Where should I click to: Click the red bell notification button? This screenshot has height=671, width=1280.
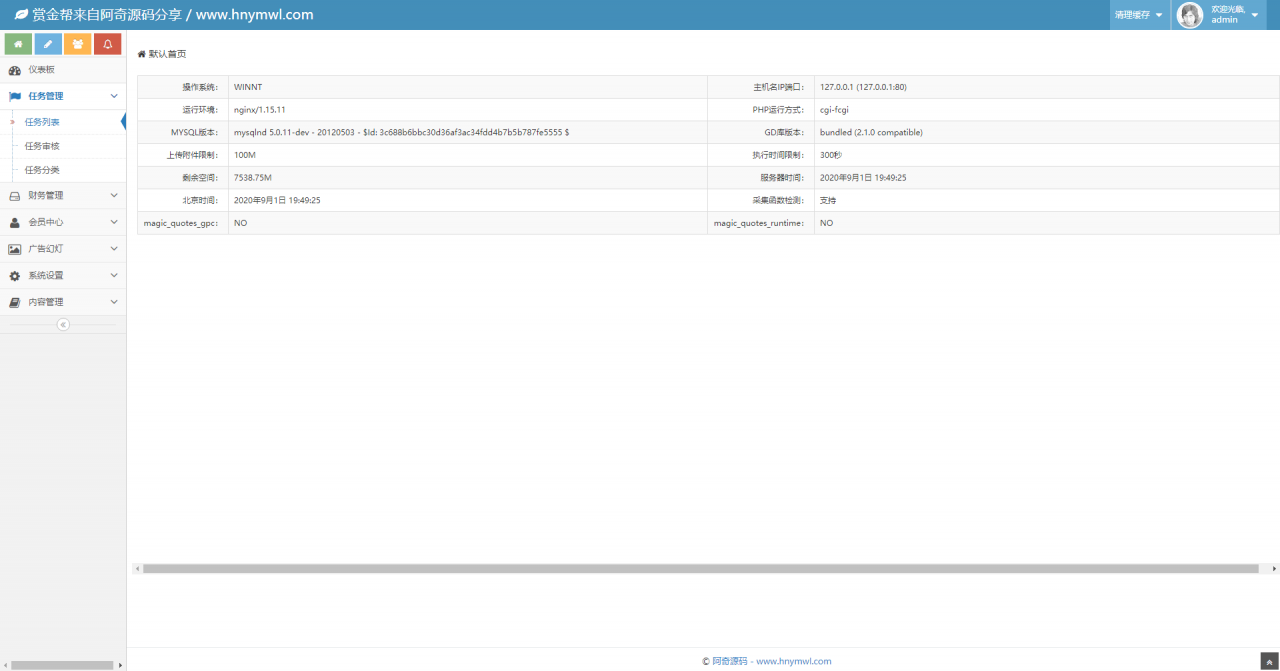tap(107, 44)
